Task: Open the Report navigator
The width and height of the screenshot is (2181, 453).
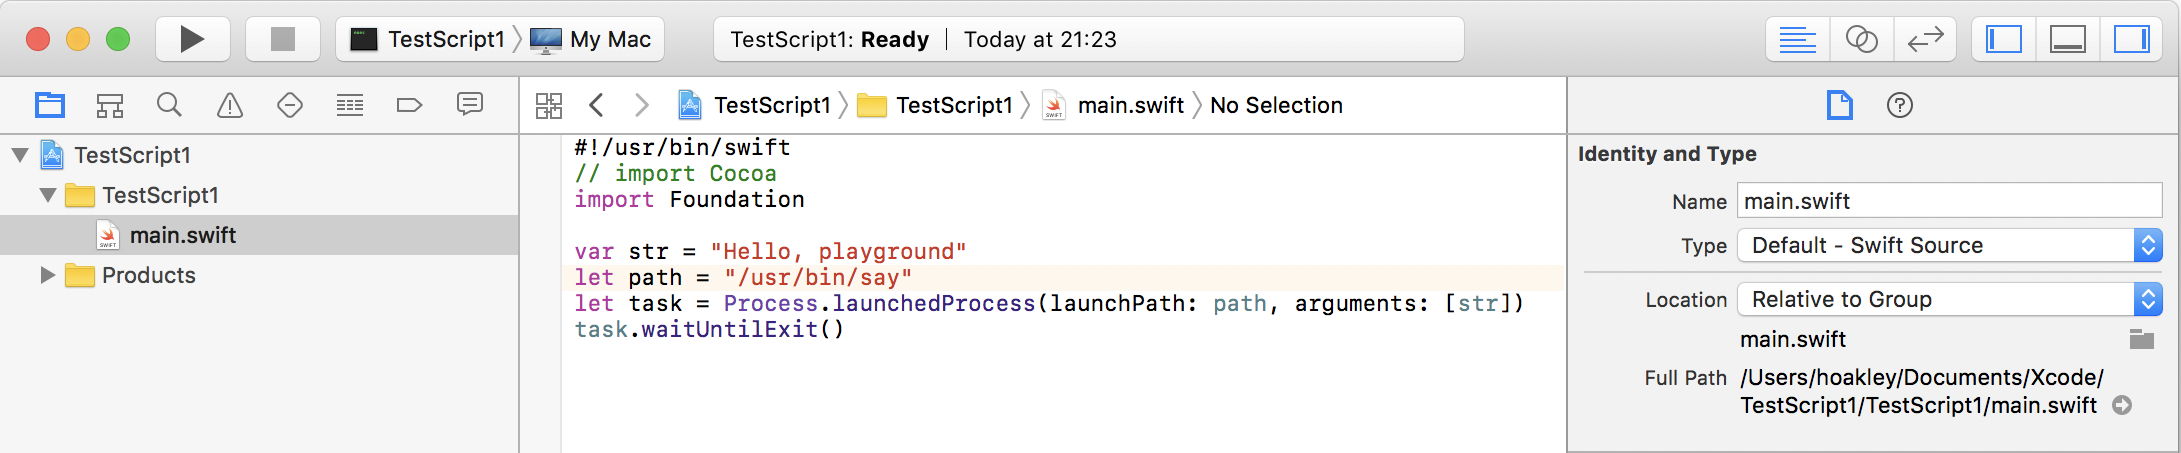Action: pyautogui.click(x=470, y=104)
